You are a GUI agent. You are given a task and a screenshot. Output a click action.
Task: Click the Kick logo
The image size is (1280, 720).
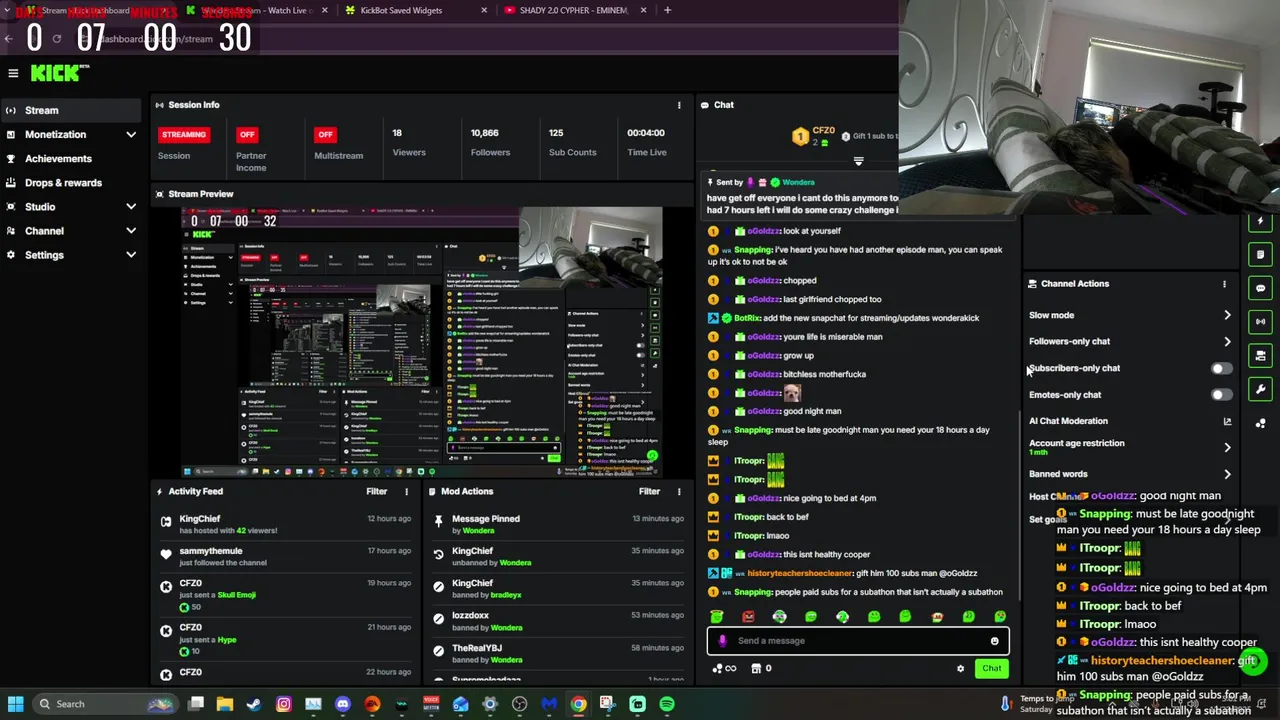point(60,73)
